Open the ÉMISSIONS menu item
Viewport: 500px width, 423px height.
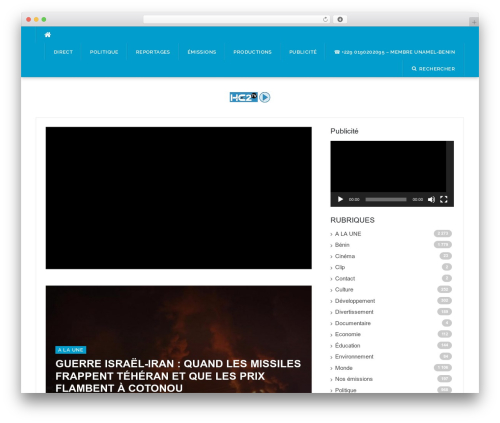[202, 52]
